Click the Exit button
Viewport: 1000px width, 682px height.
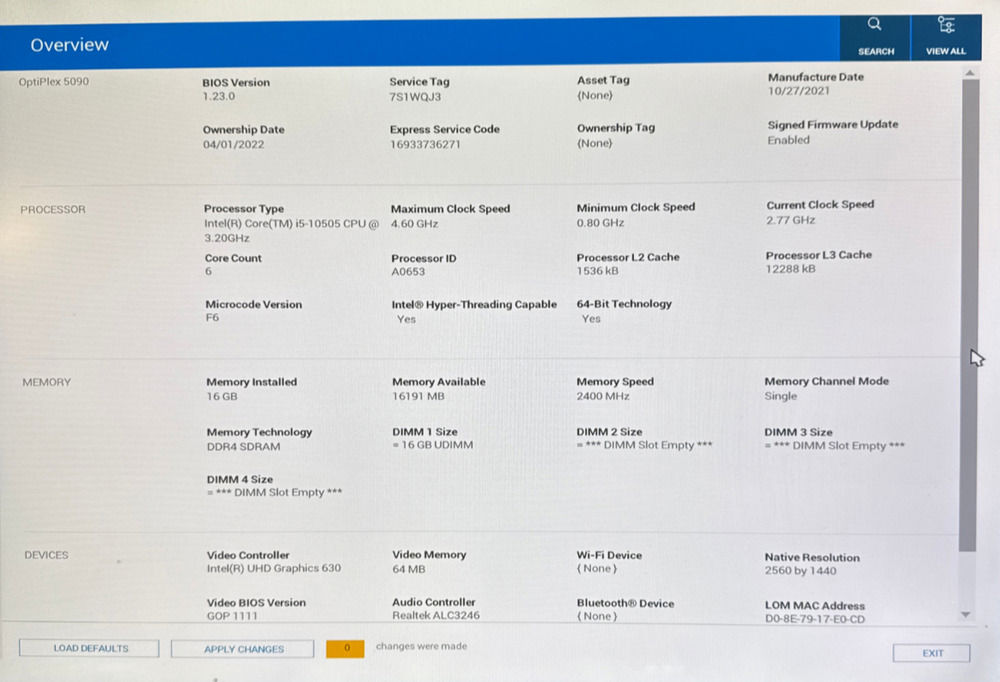coord(931,653)
